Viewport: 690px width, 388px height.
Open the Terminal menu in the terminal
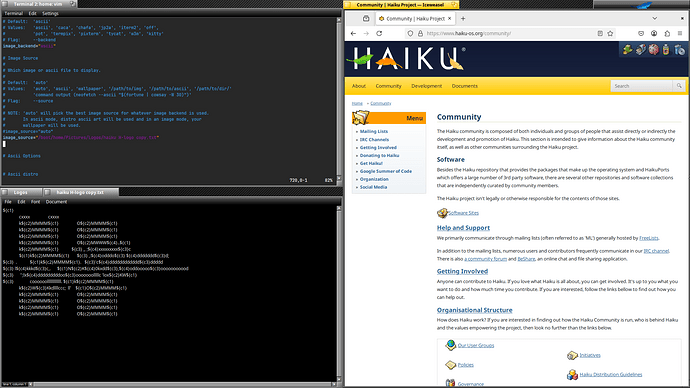(x=13, y=14)
